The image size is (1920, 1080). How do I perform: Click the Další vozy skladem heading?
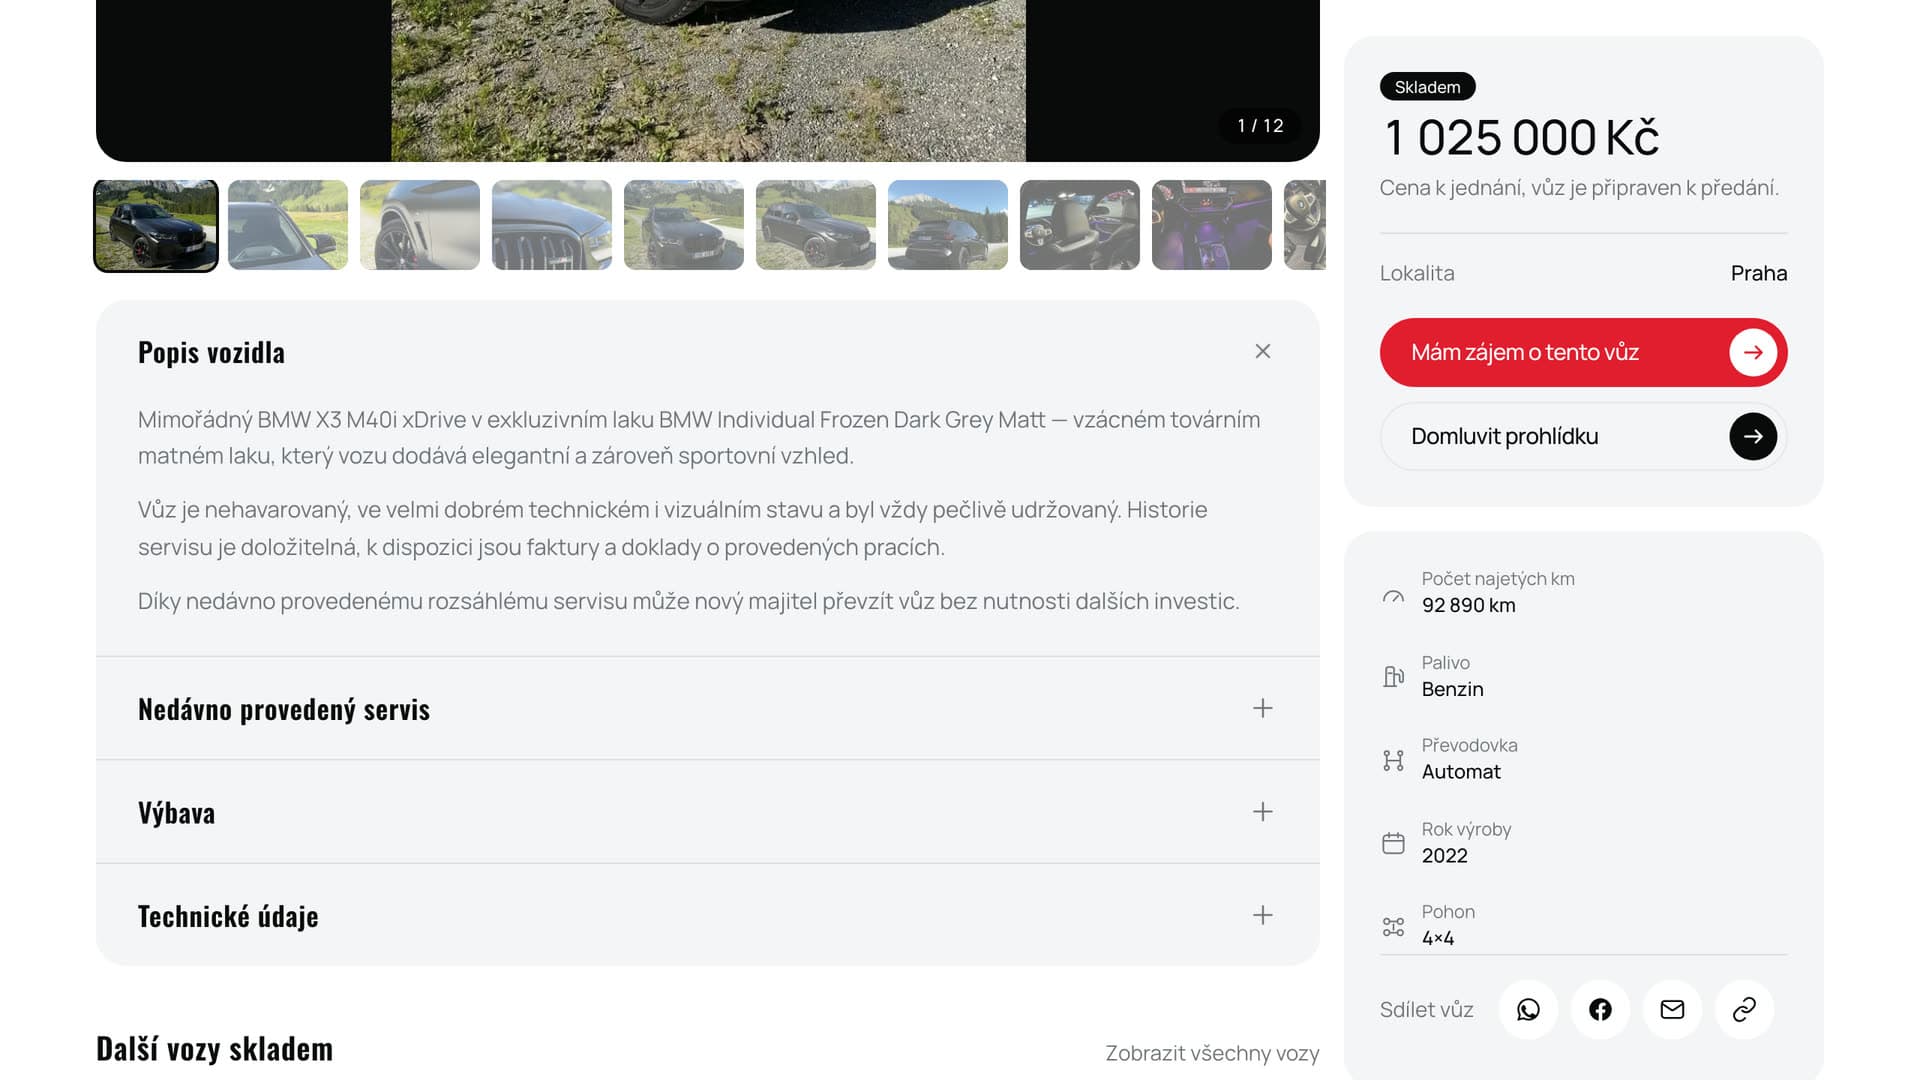tap(214, 1049)
